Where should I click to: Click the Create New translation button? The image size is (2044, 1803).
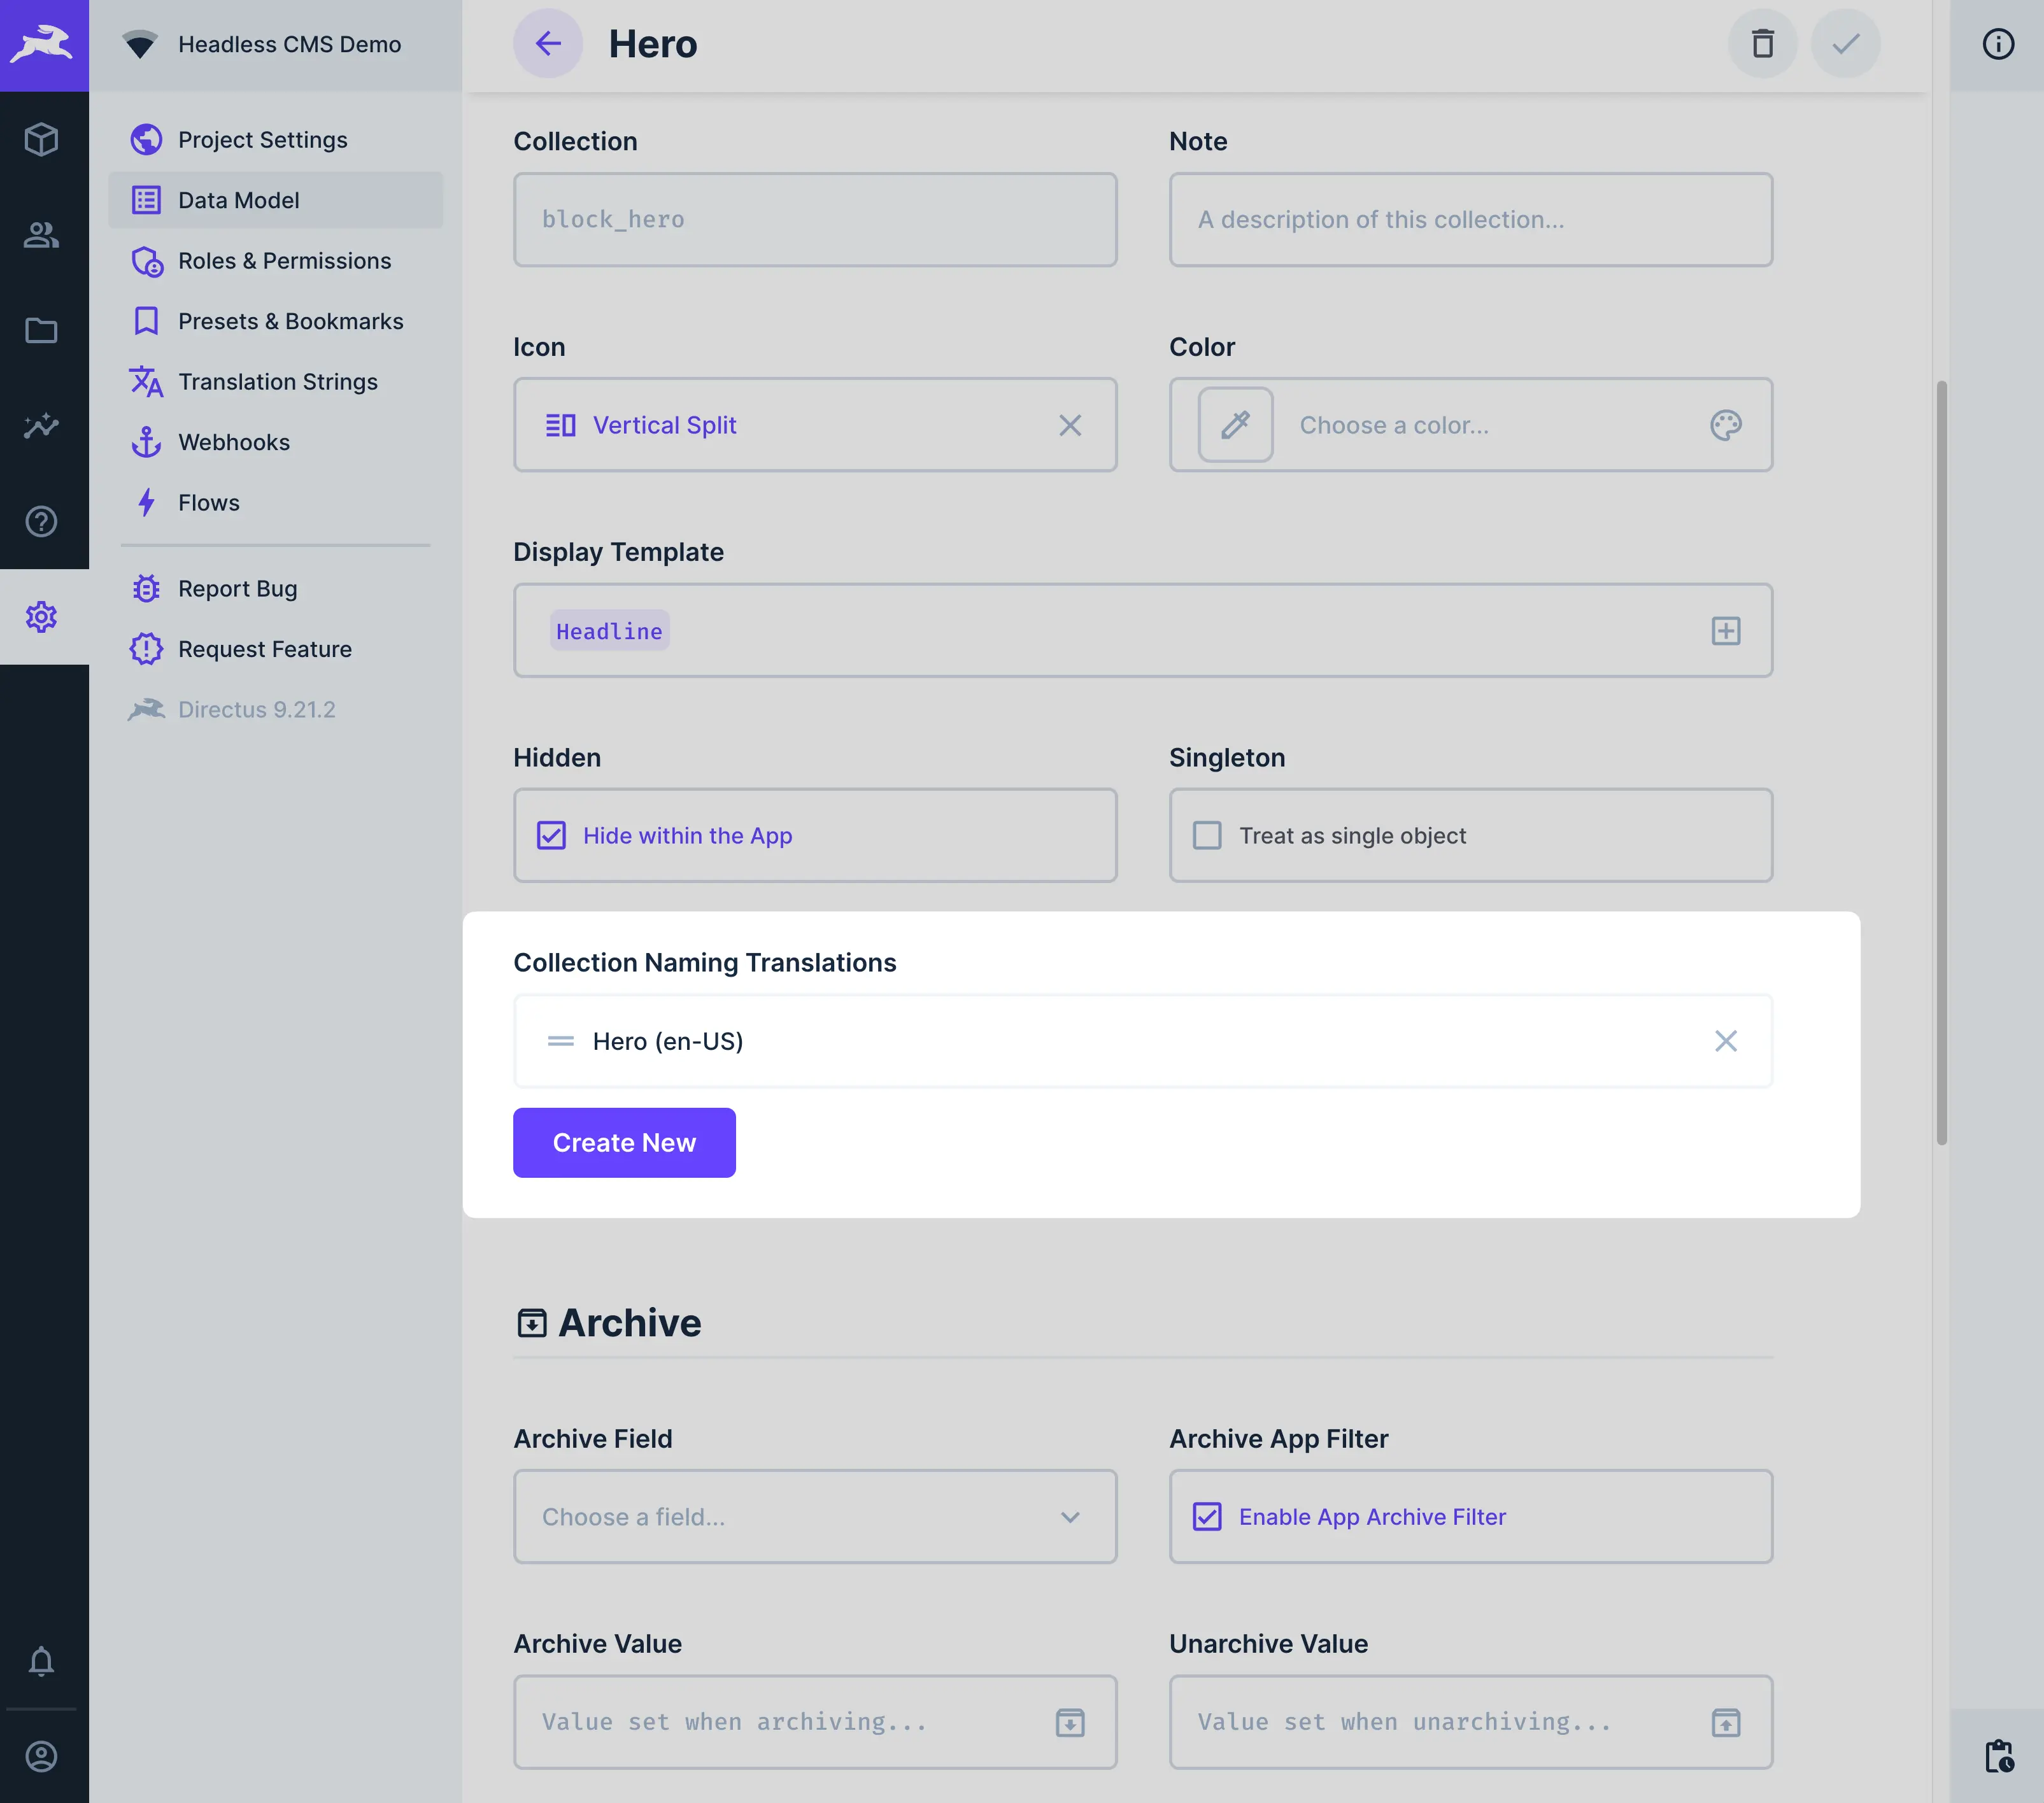pos(624,1142)
